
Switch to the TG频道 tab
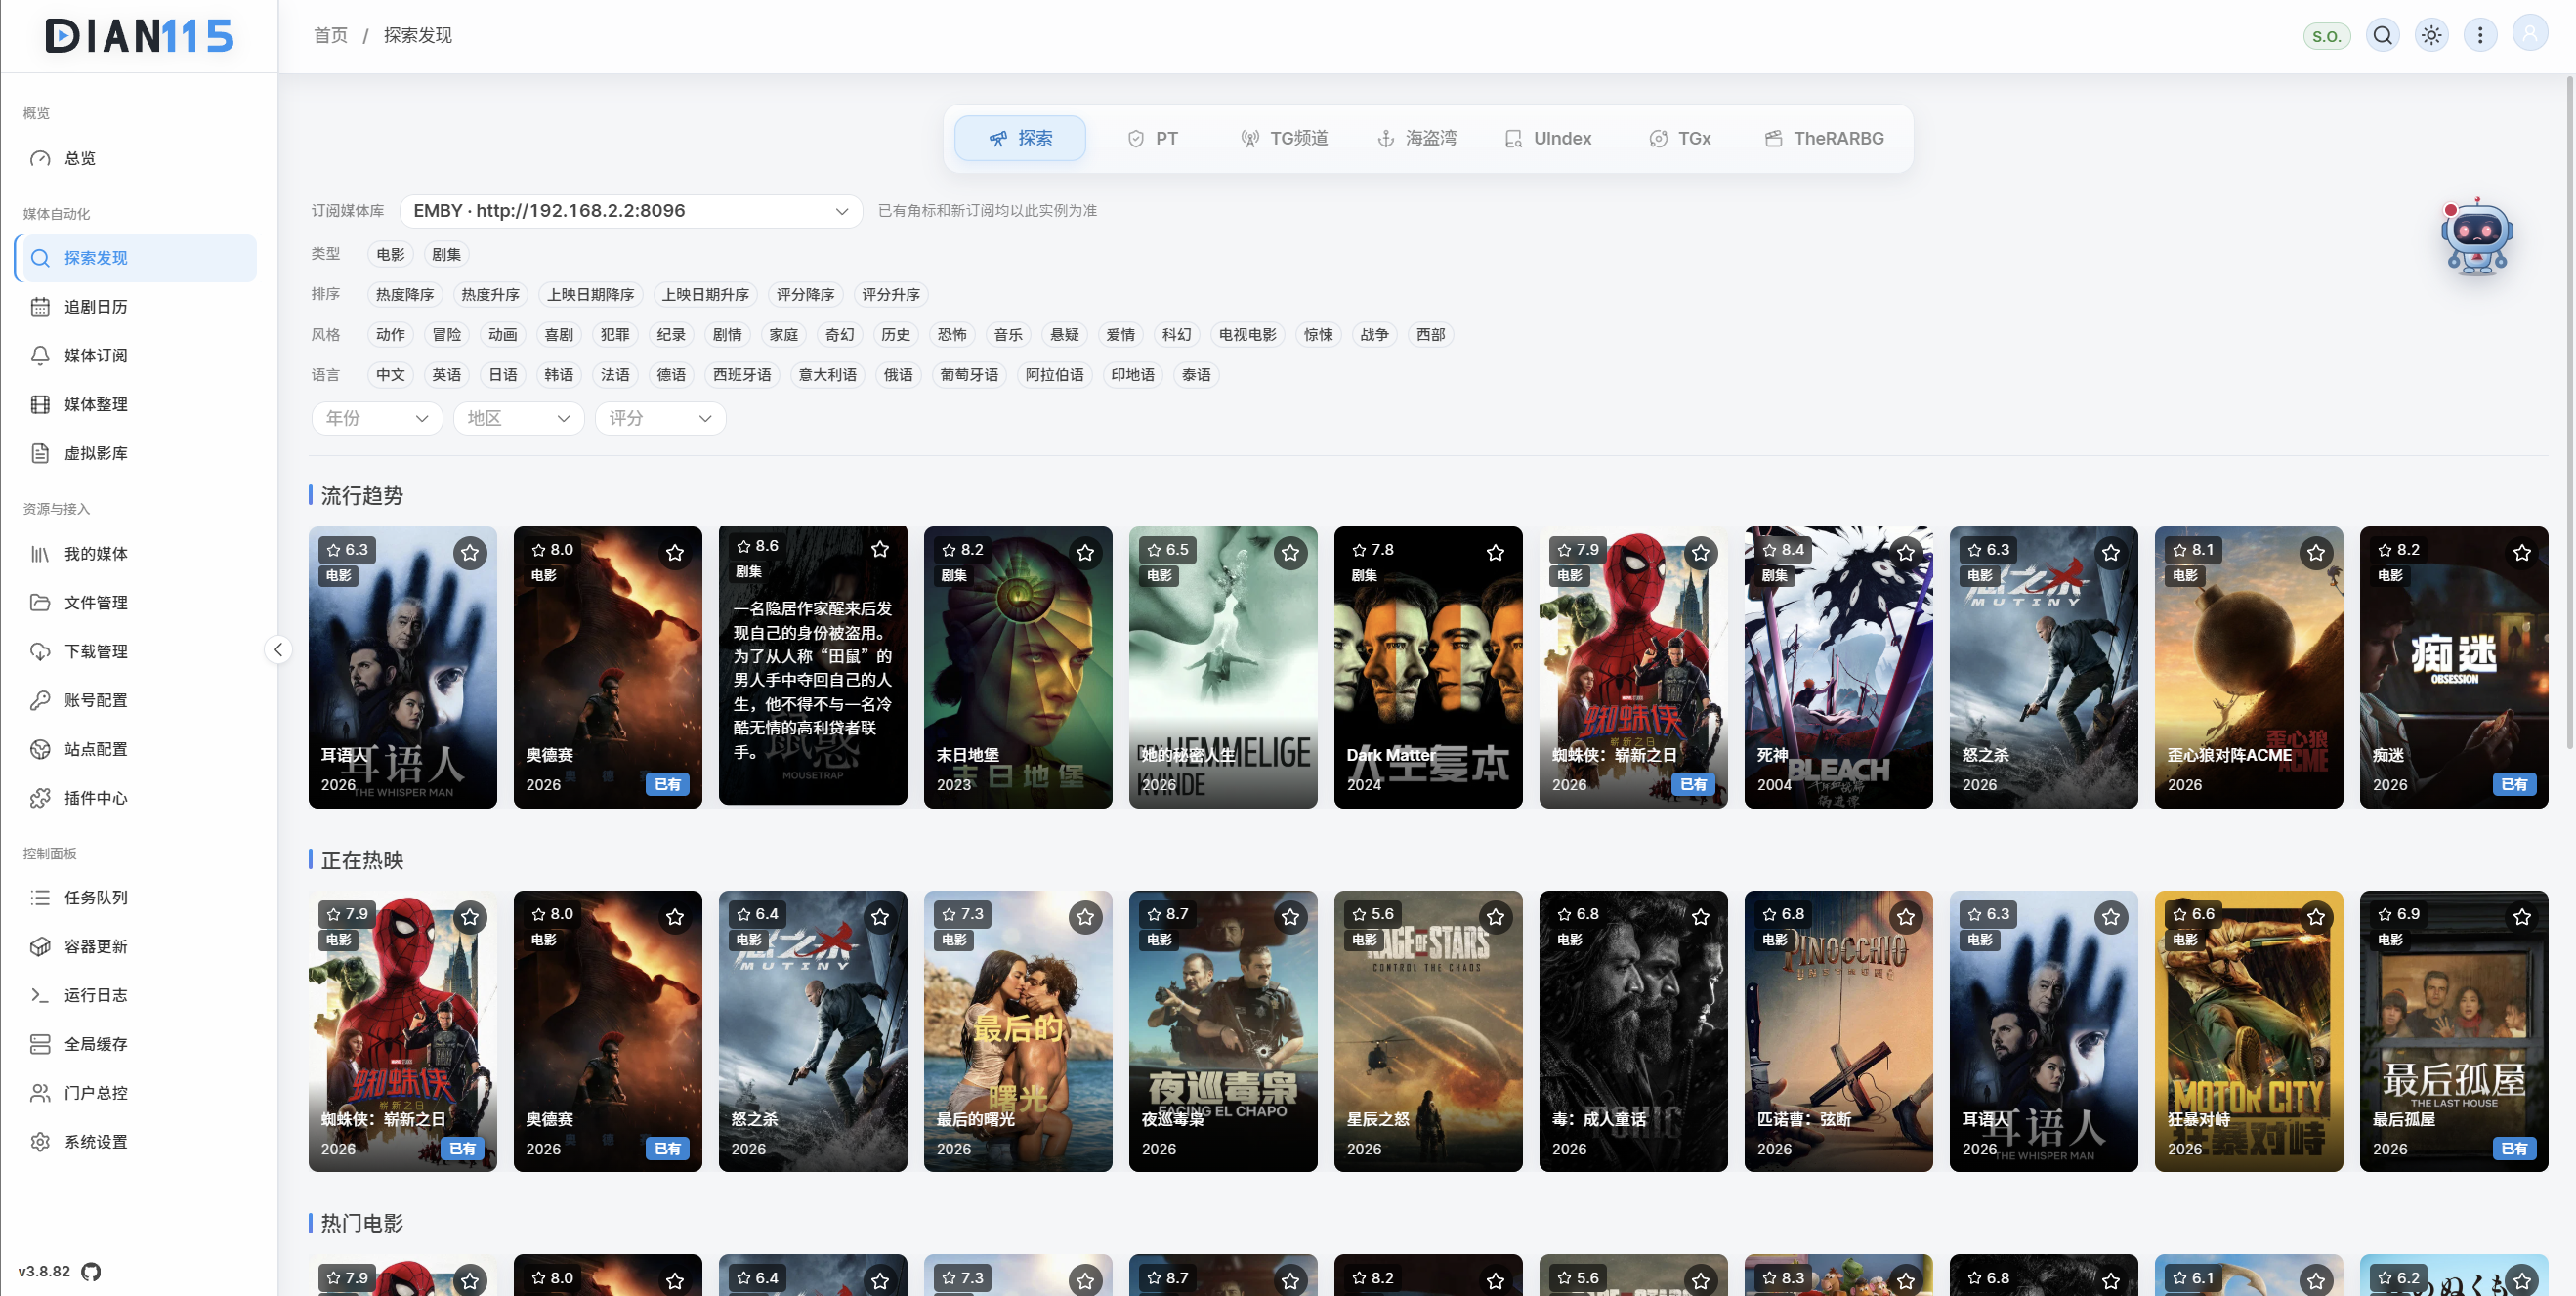coord(1284,139)
